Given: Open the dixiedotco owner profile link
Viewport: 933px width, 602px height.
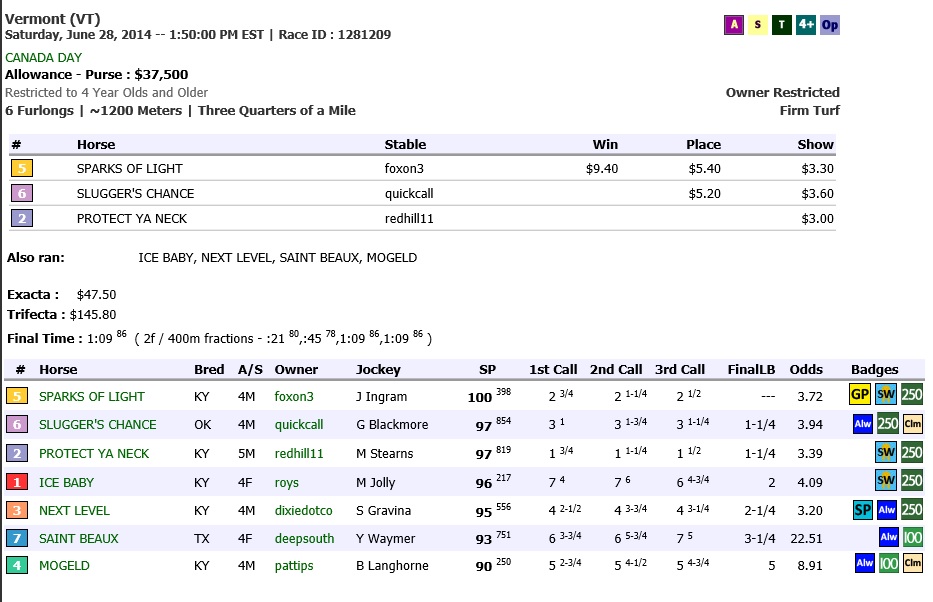Looking at the screenshot, I should point(303,511).
